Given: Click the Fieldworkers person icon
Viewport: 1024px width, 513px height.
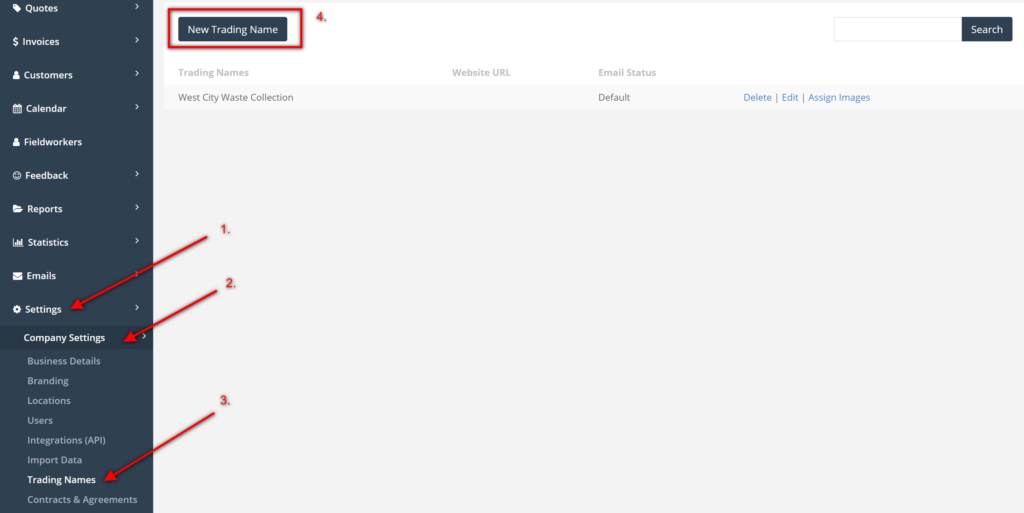Looking at the screenshot, I should 16,142.
